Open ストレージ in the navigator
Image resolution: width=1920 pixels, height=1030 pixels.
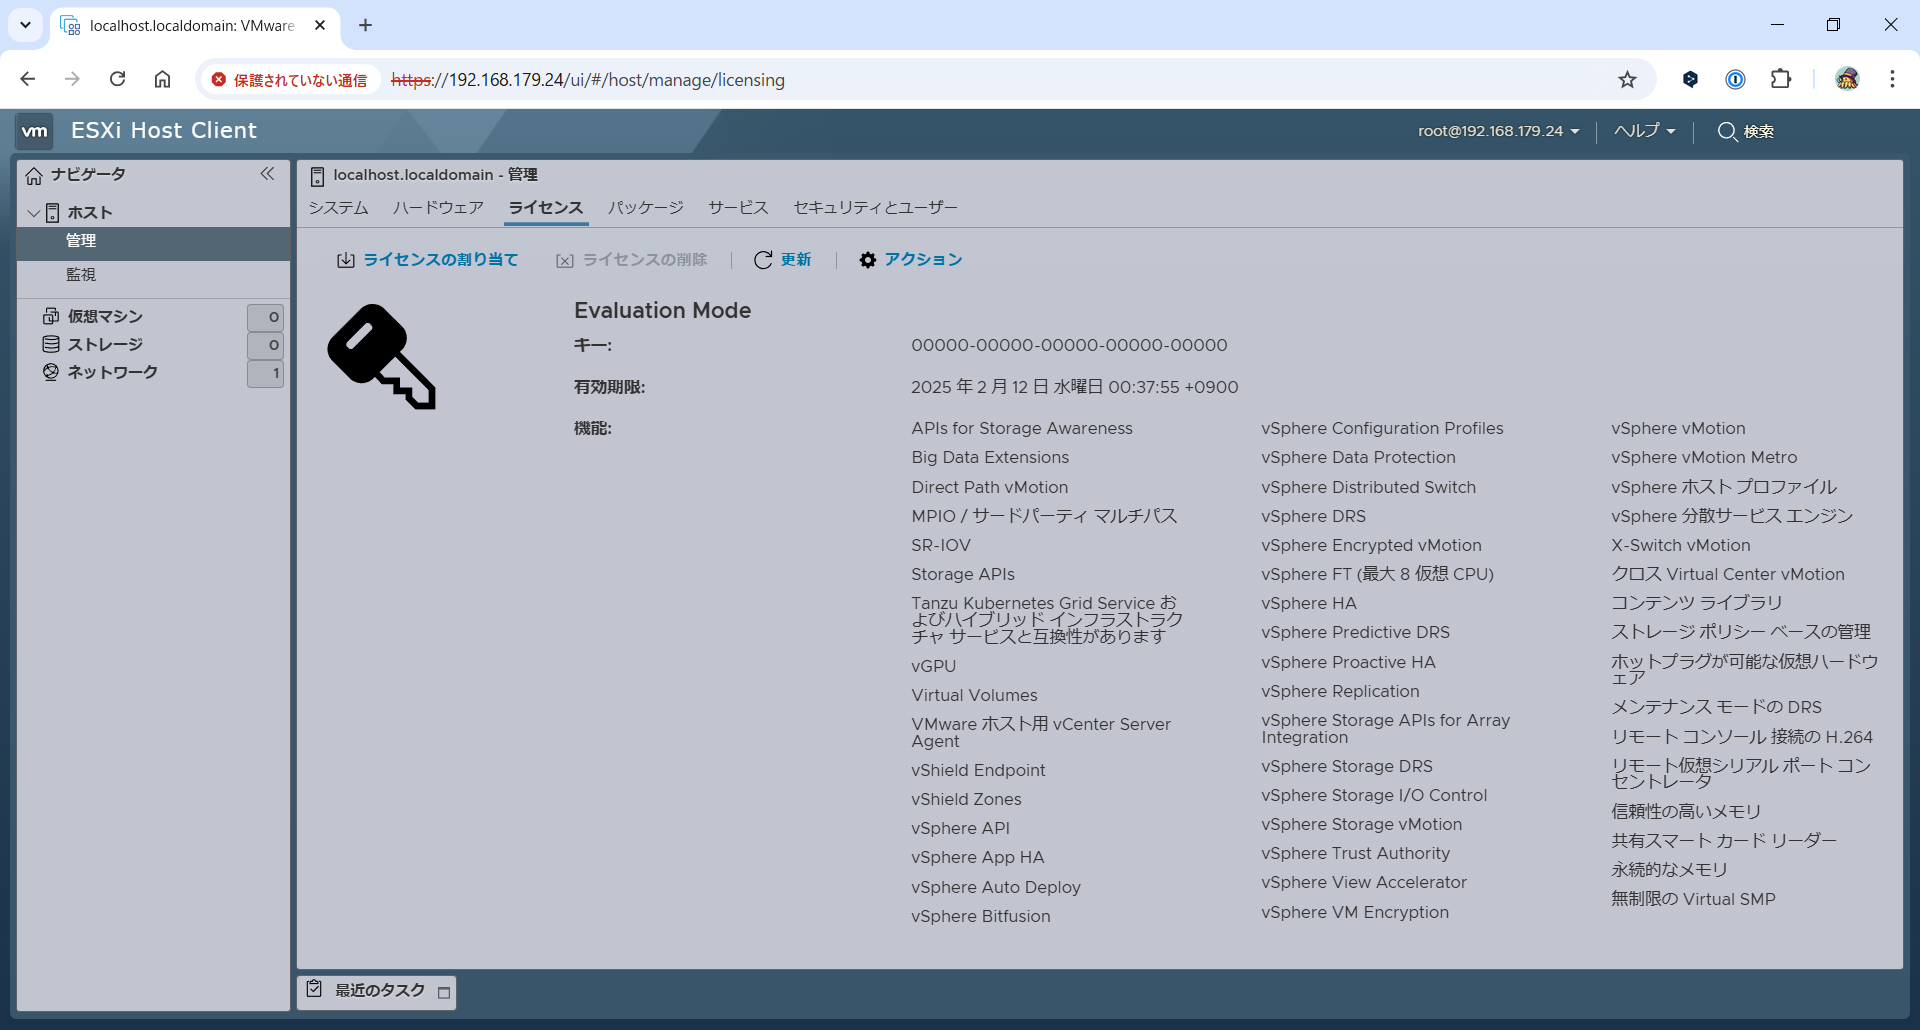tap(105, 344)
